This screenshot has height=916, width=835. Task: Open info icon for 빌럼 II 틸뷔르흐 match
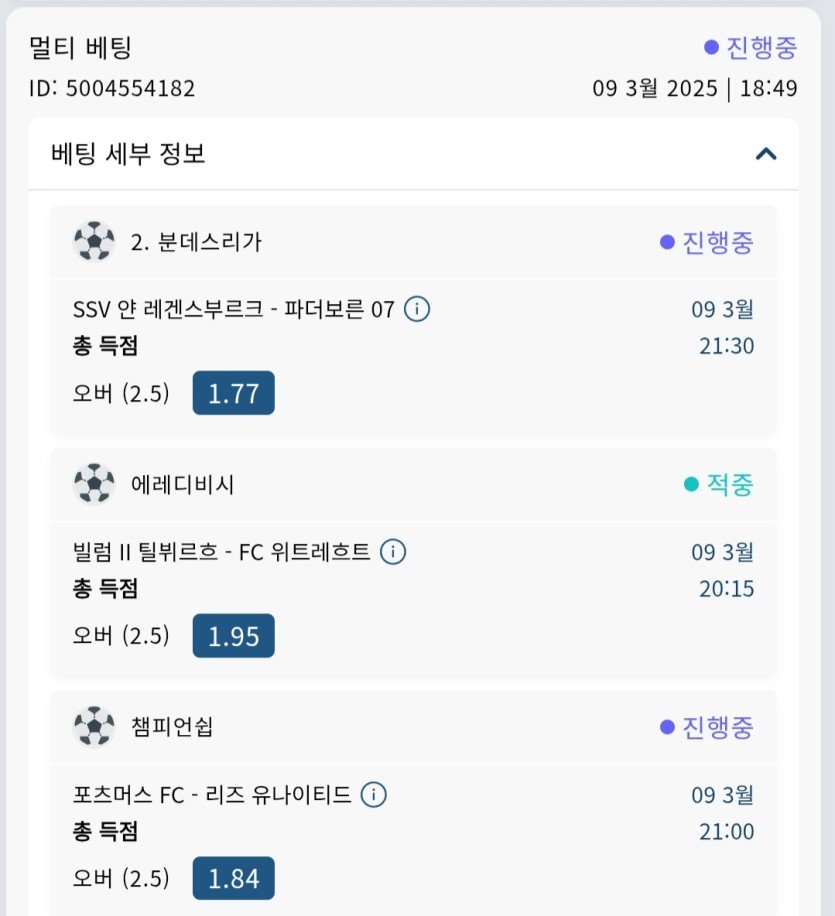pos(393,551)
